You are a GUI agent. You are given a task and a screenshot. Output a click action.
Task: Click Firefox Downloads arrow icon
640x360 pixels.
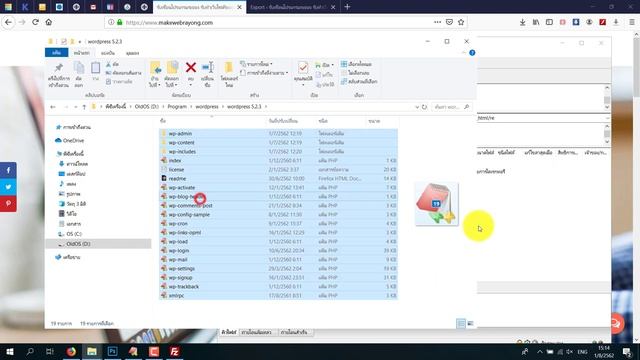tap(522, 22)
